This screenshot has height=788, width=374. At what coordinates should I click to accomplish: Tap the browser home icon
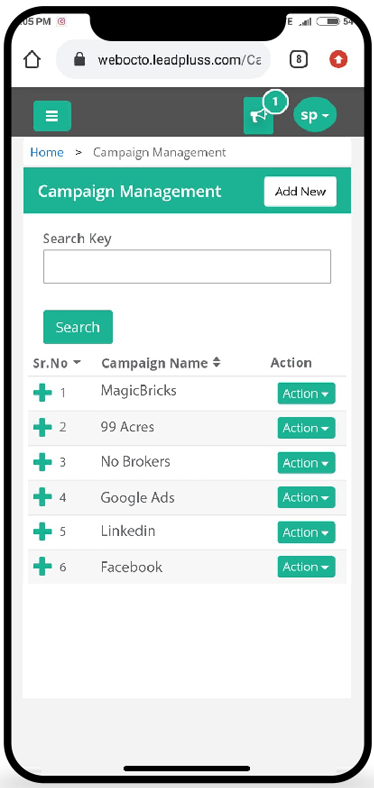[x=32, y=60]
